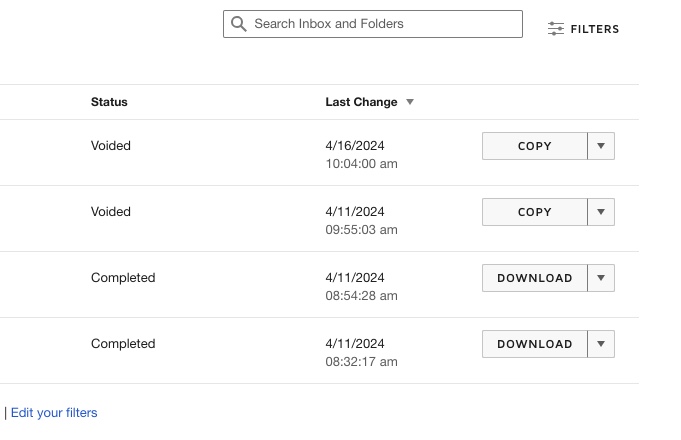Select the Completed status in the 08:32:17 am row
The width and height of the screenshot is (681, 440).
123,344
